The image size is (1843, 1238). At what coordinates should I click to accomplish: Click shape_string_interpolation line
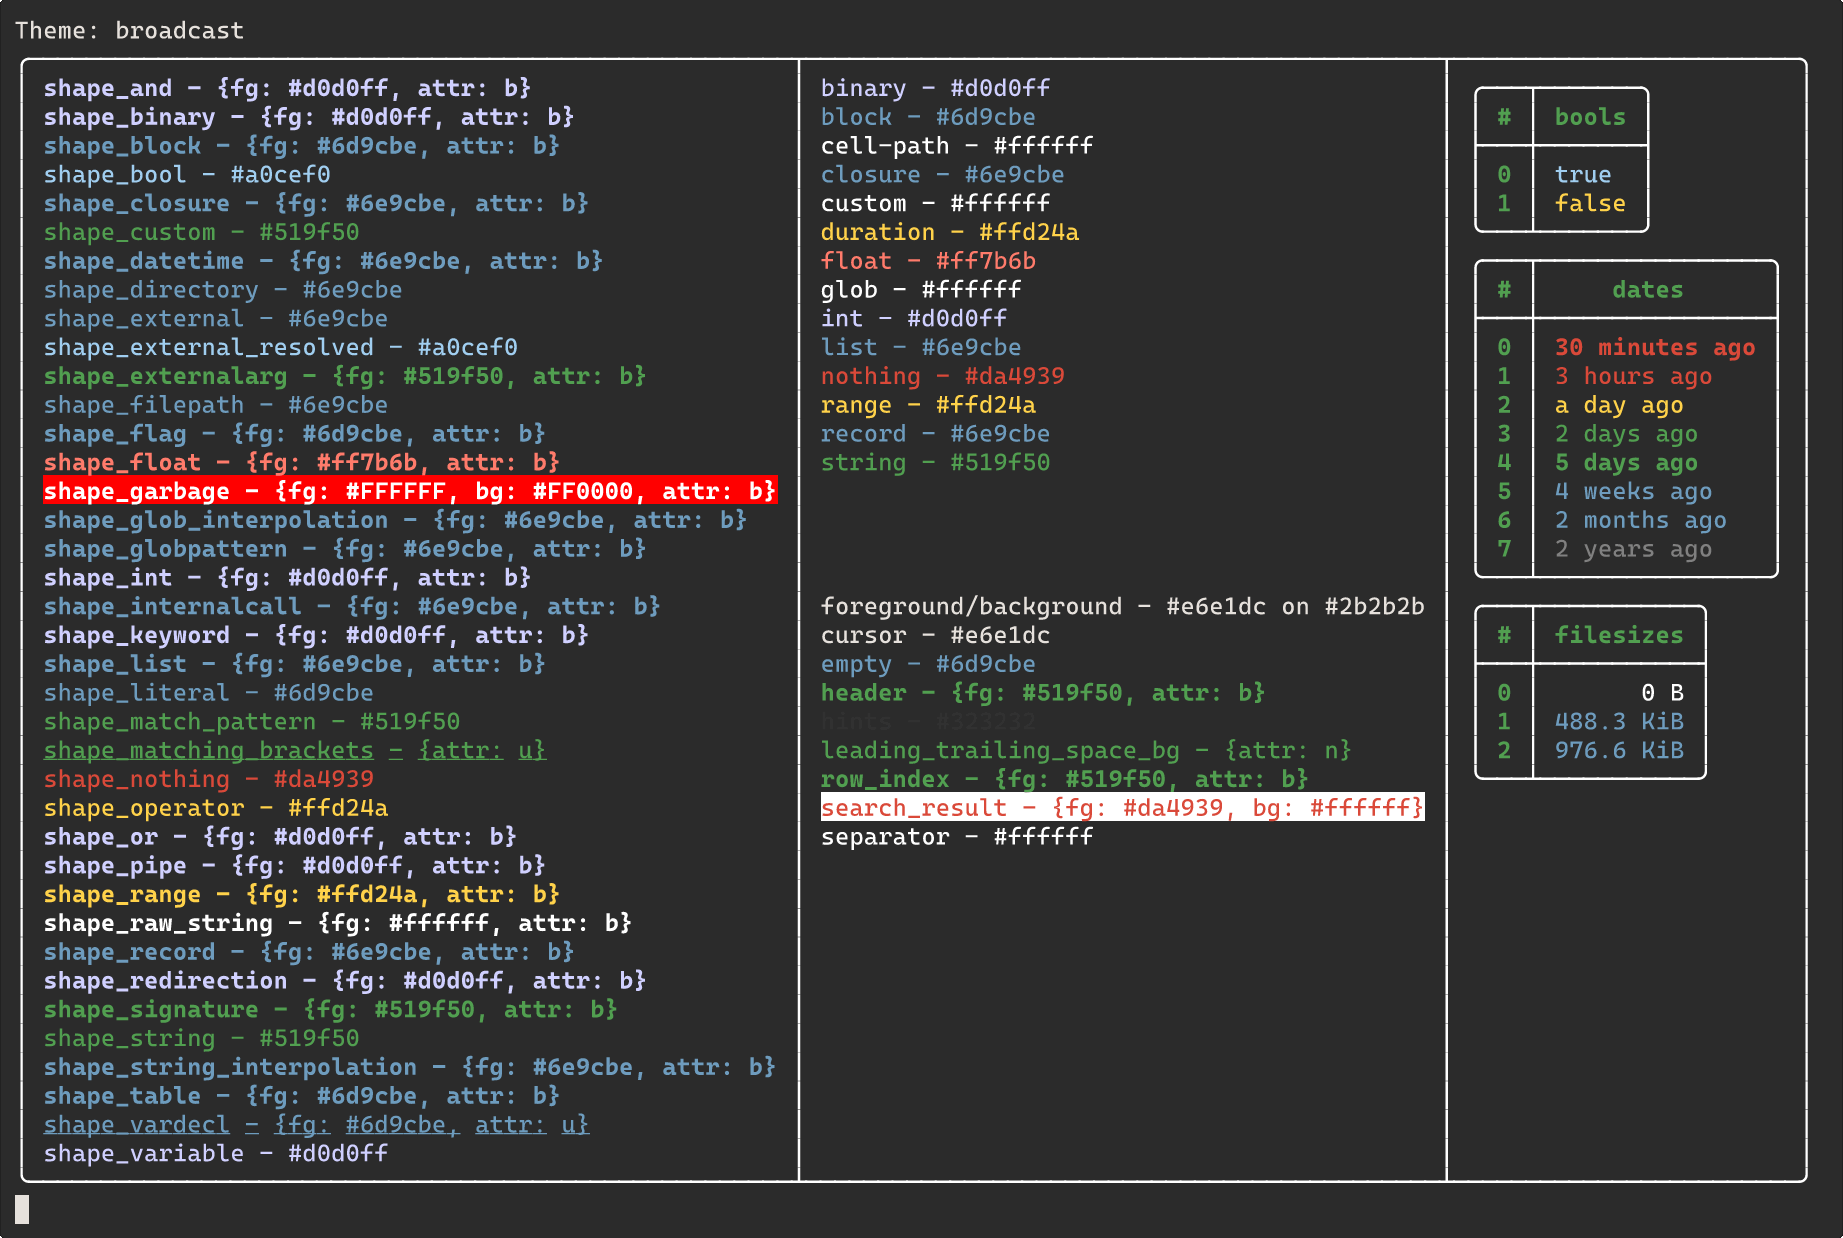point(410,1068)
